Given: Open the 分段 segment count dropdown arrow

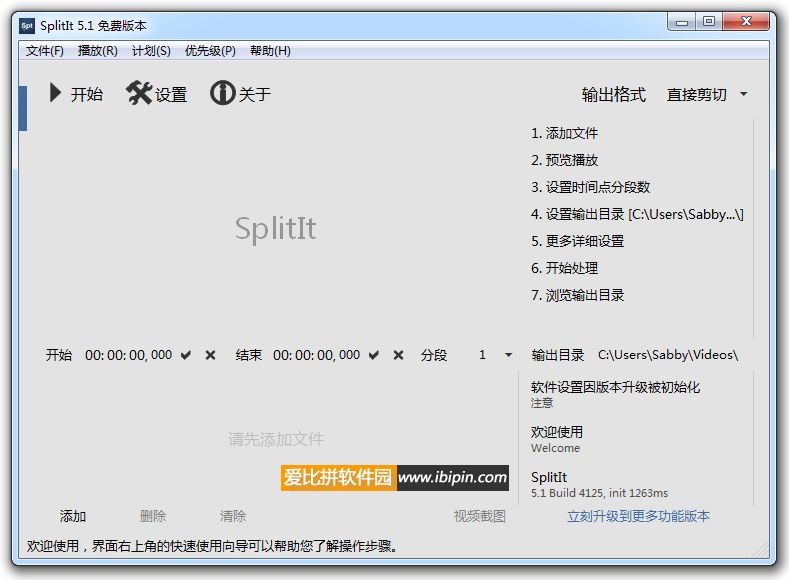Looking at the screenshot, I should click(x=508, y=355).
